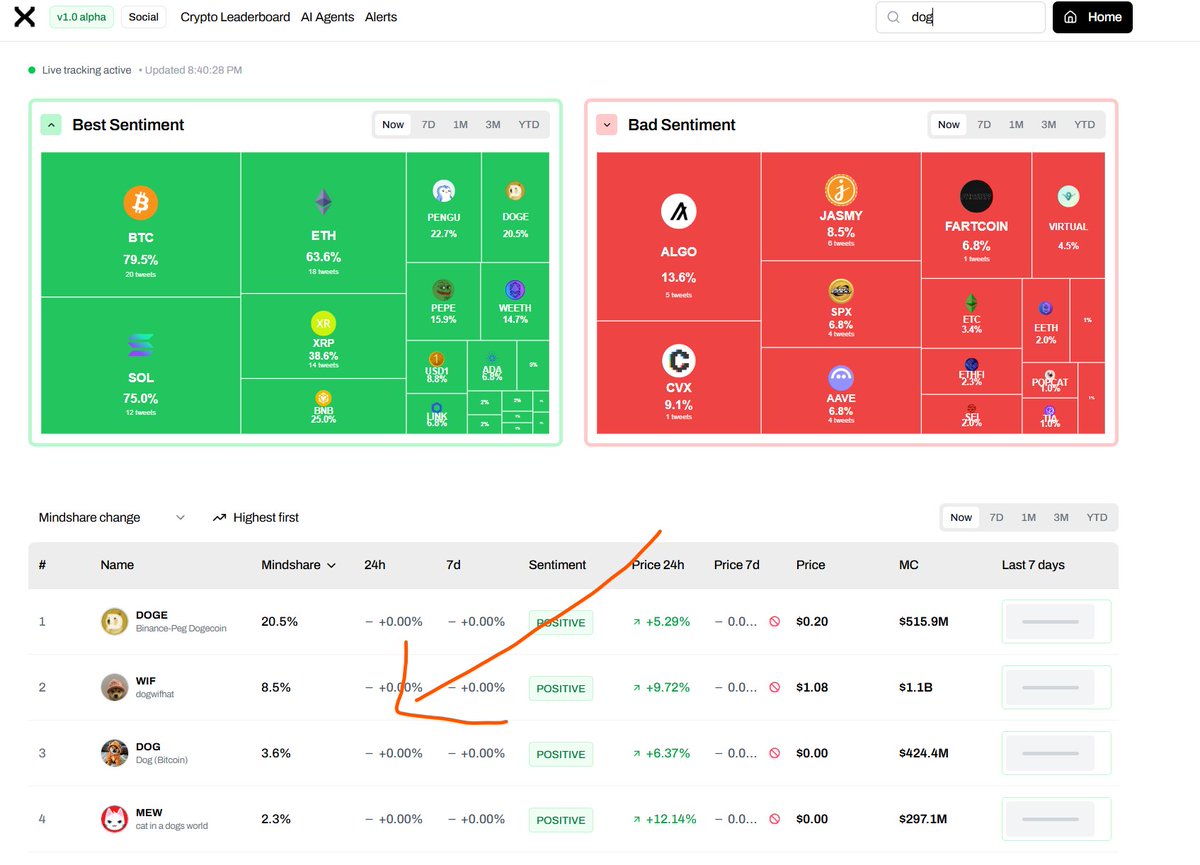The width and height of the screenshot is (1200, 865).
Task: Click the DOG avatar in row 3
Action: click(x=115, y=753)
